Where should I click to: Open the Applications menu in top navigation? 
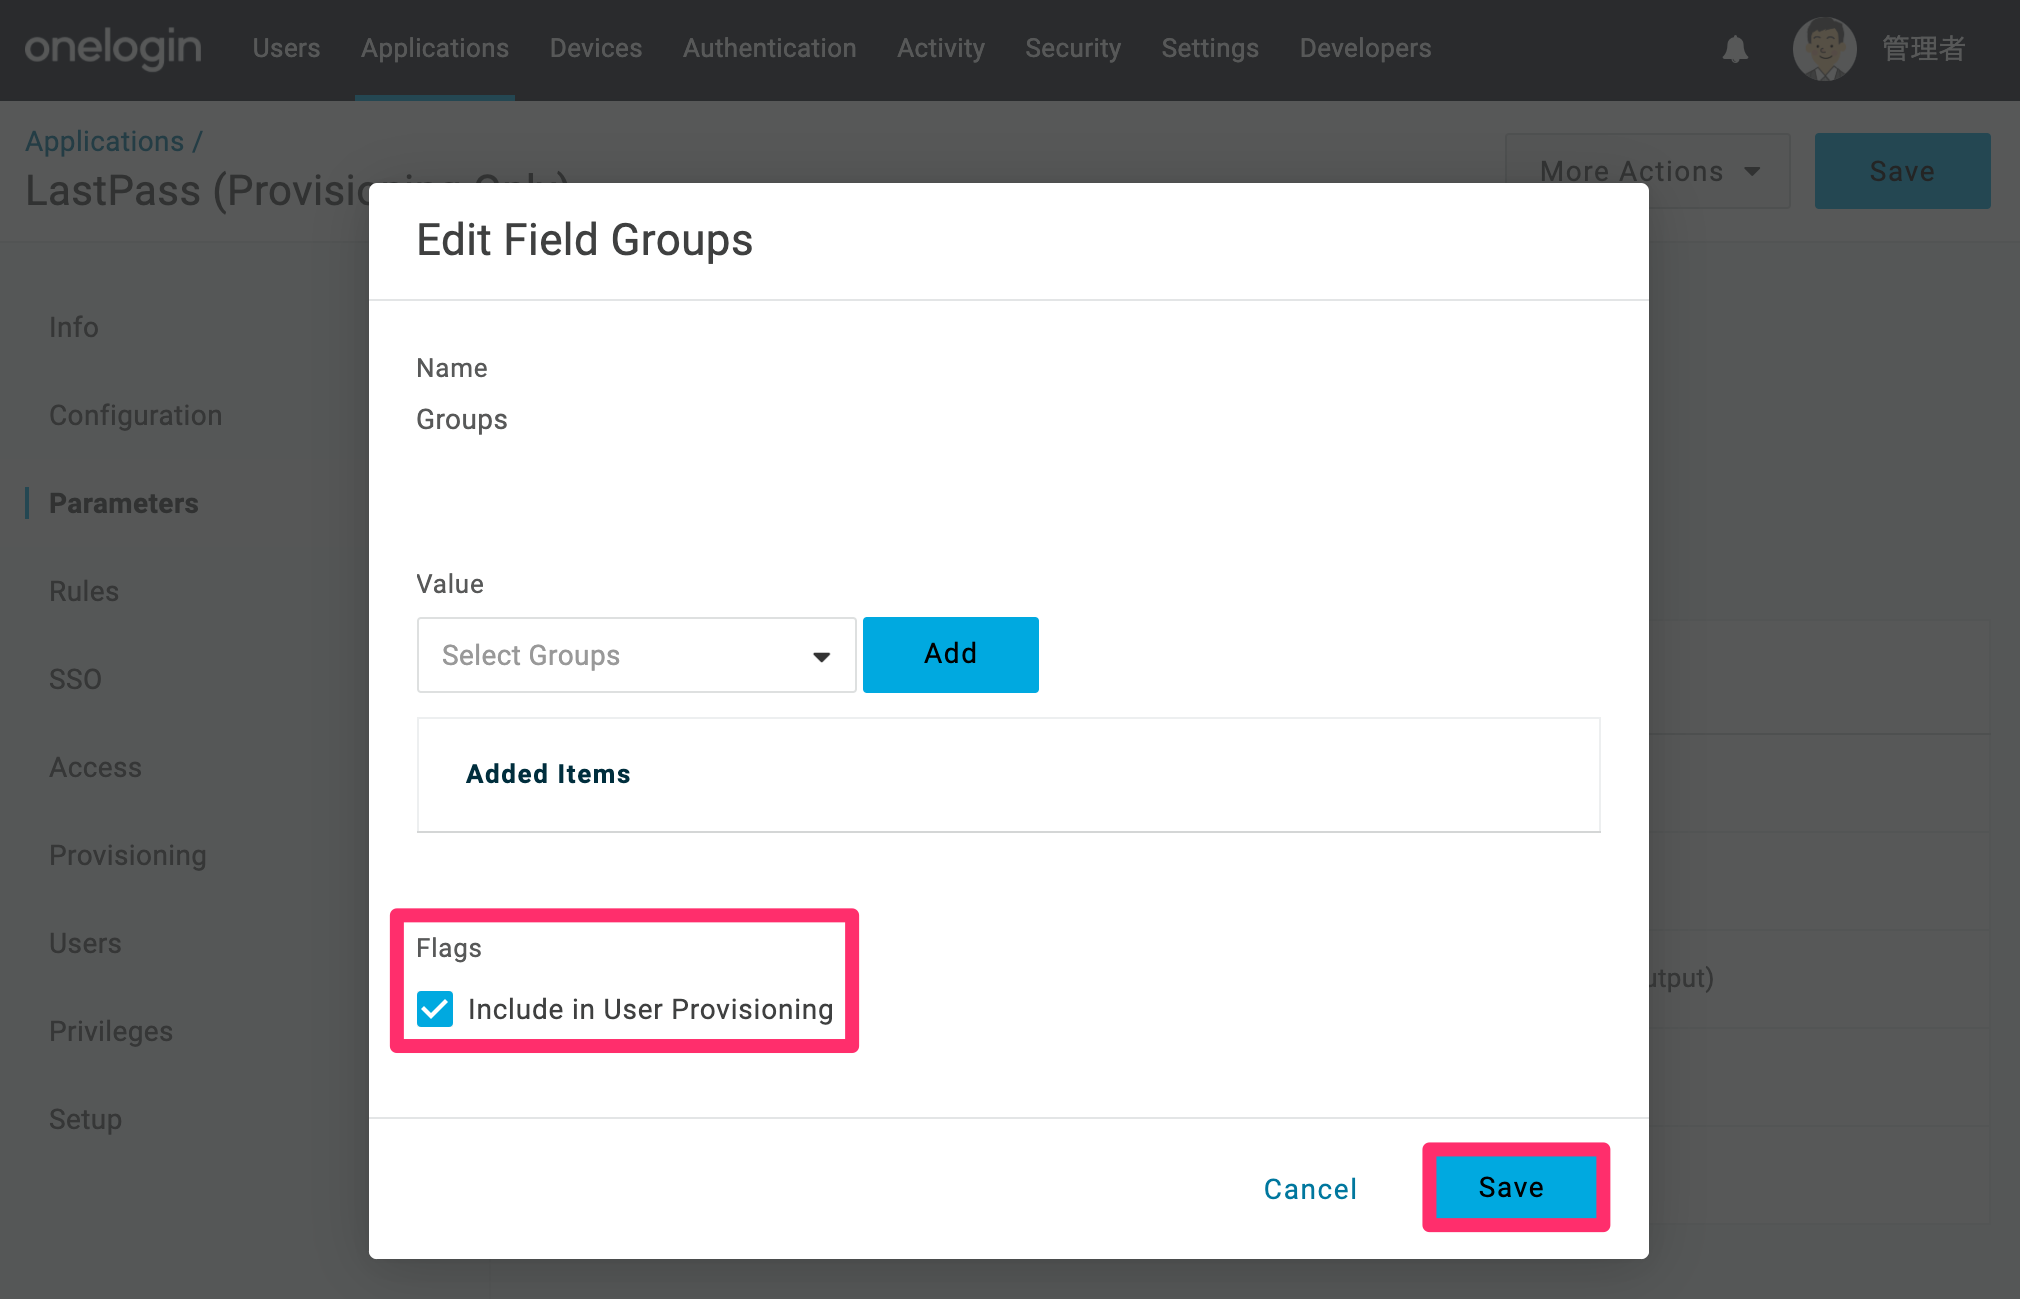(435, 49)
